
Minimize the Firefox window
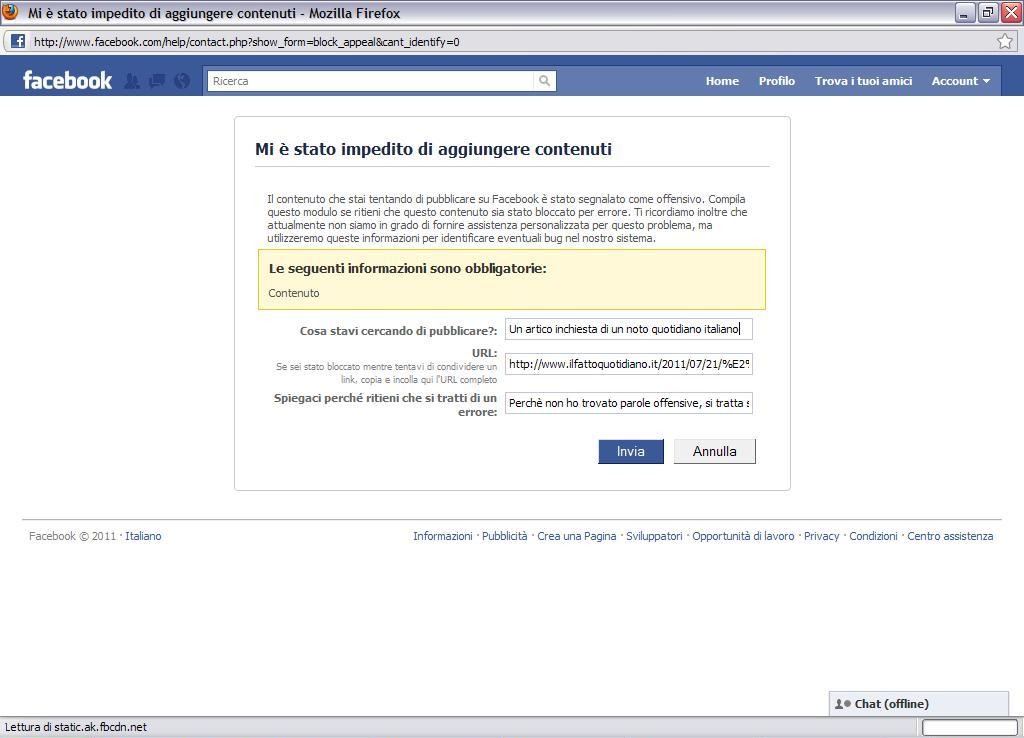[x=964, y=12]
